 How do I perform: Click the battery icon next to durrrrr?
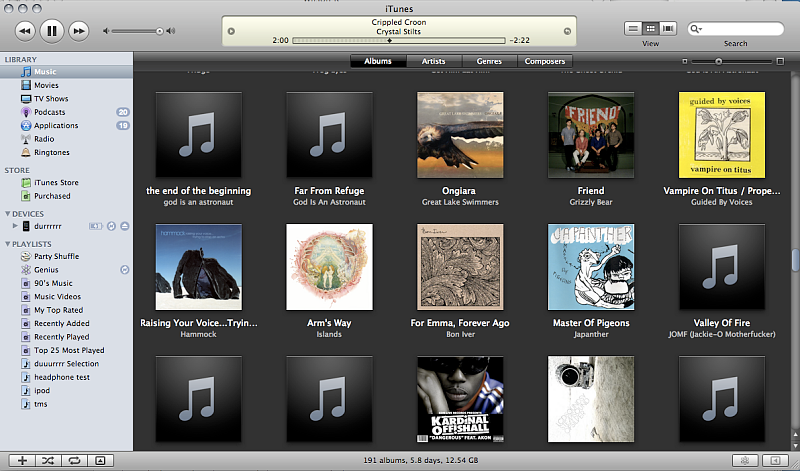(95, 226)
